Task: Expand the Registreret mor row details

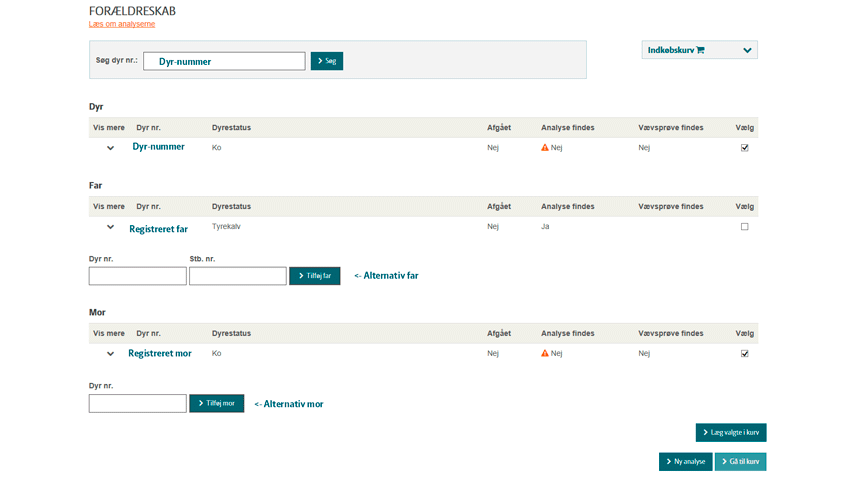Action: 110,354
